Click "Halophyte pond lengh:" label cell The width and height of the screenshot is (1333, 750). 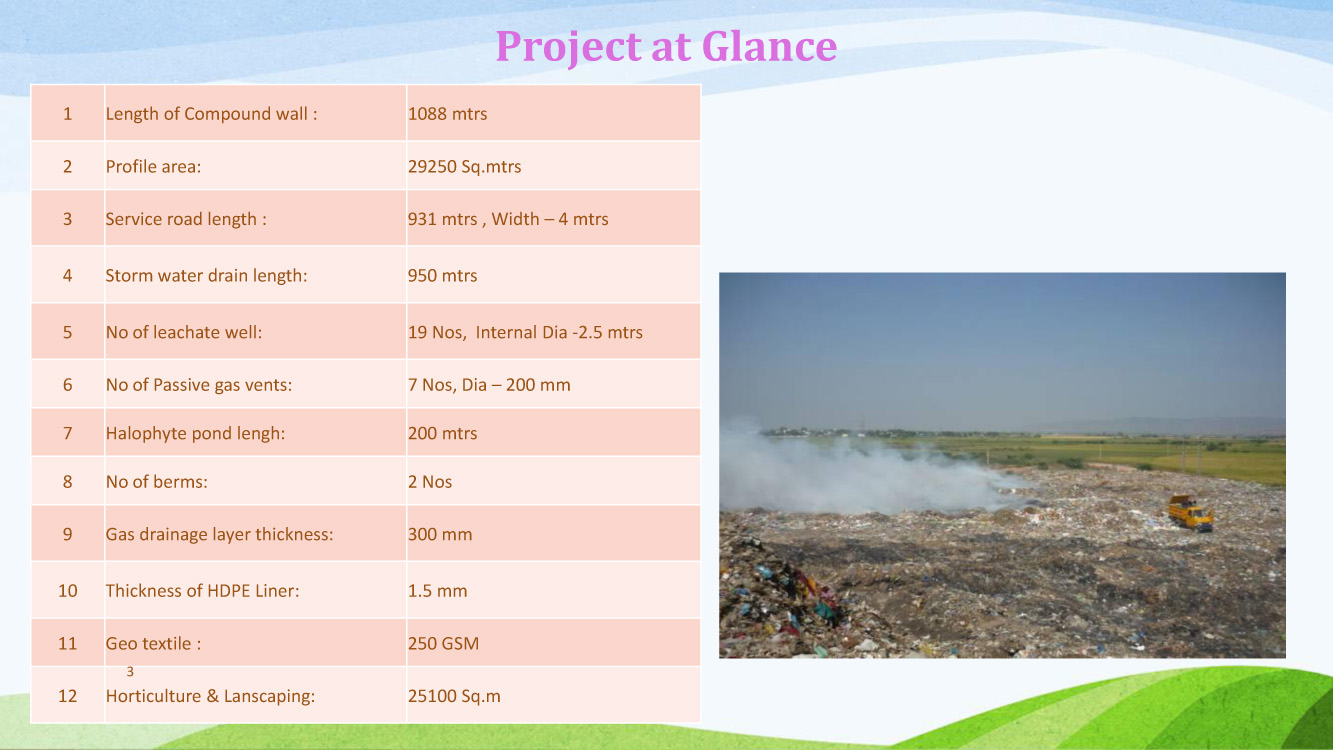pos(255,433)
